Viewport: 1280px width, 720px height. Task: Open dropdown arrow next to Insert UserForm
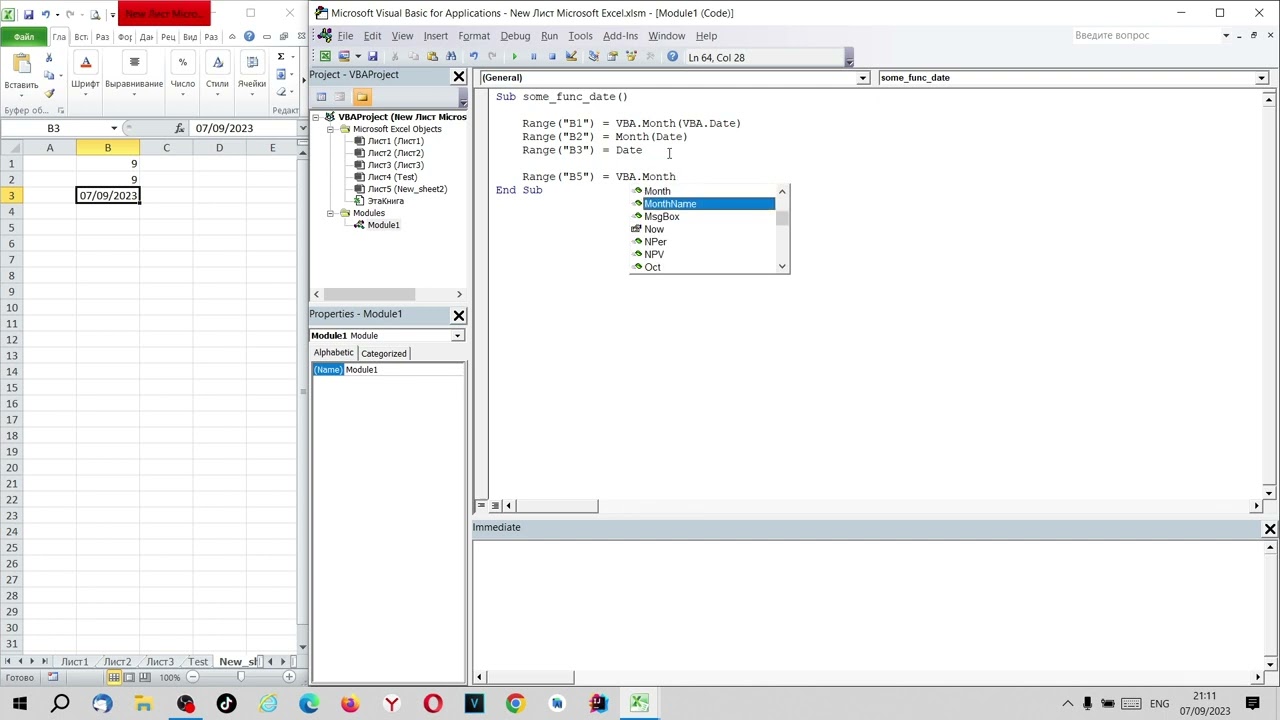[356, 57]
